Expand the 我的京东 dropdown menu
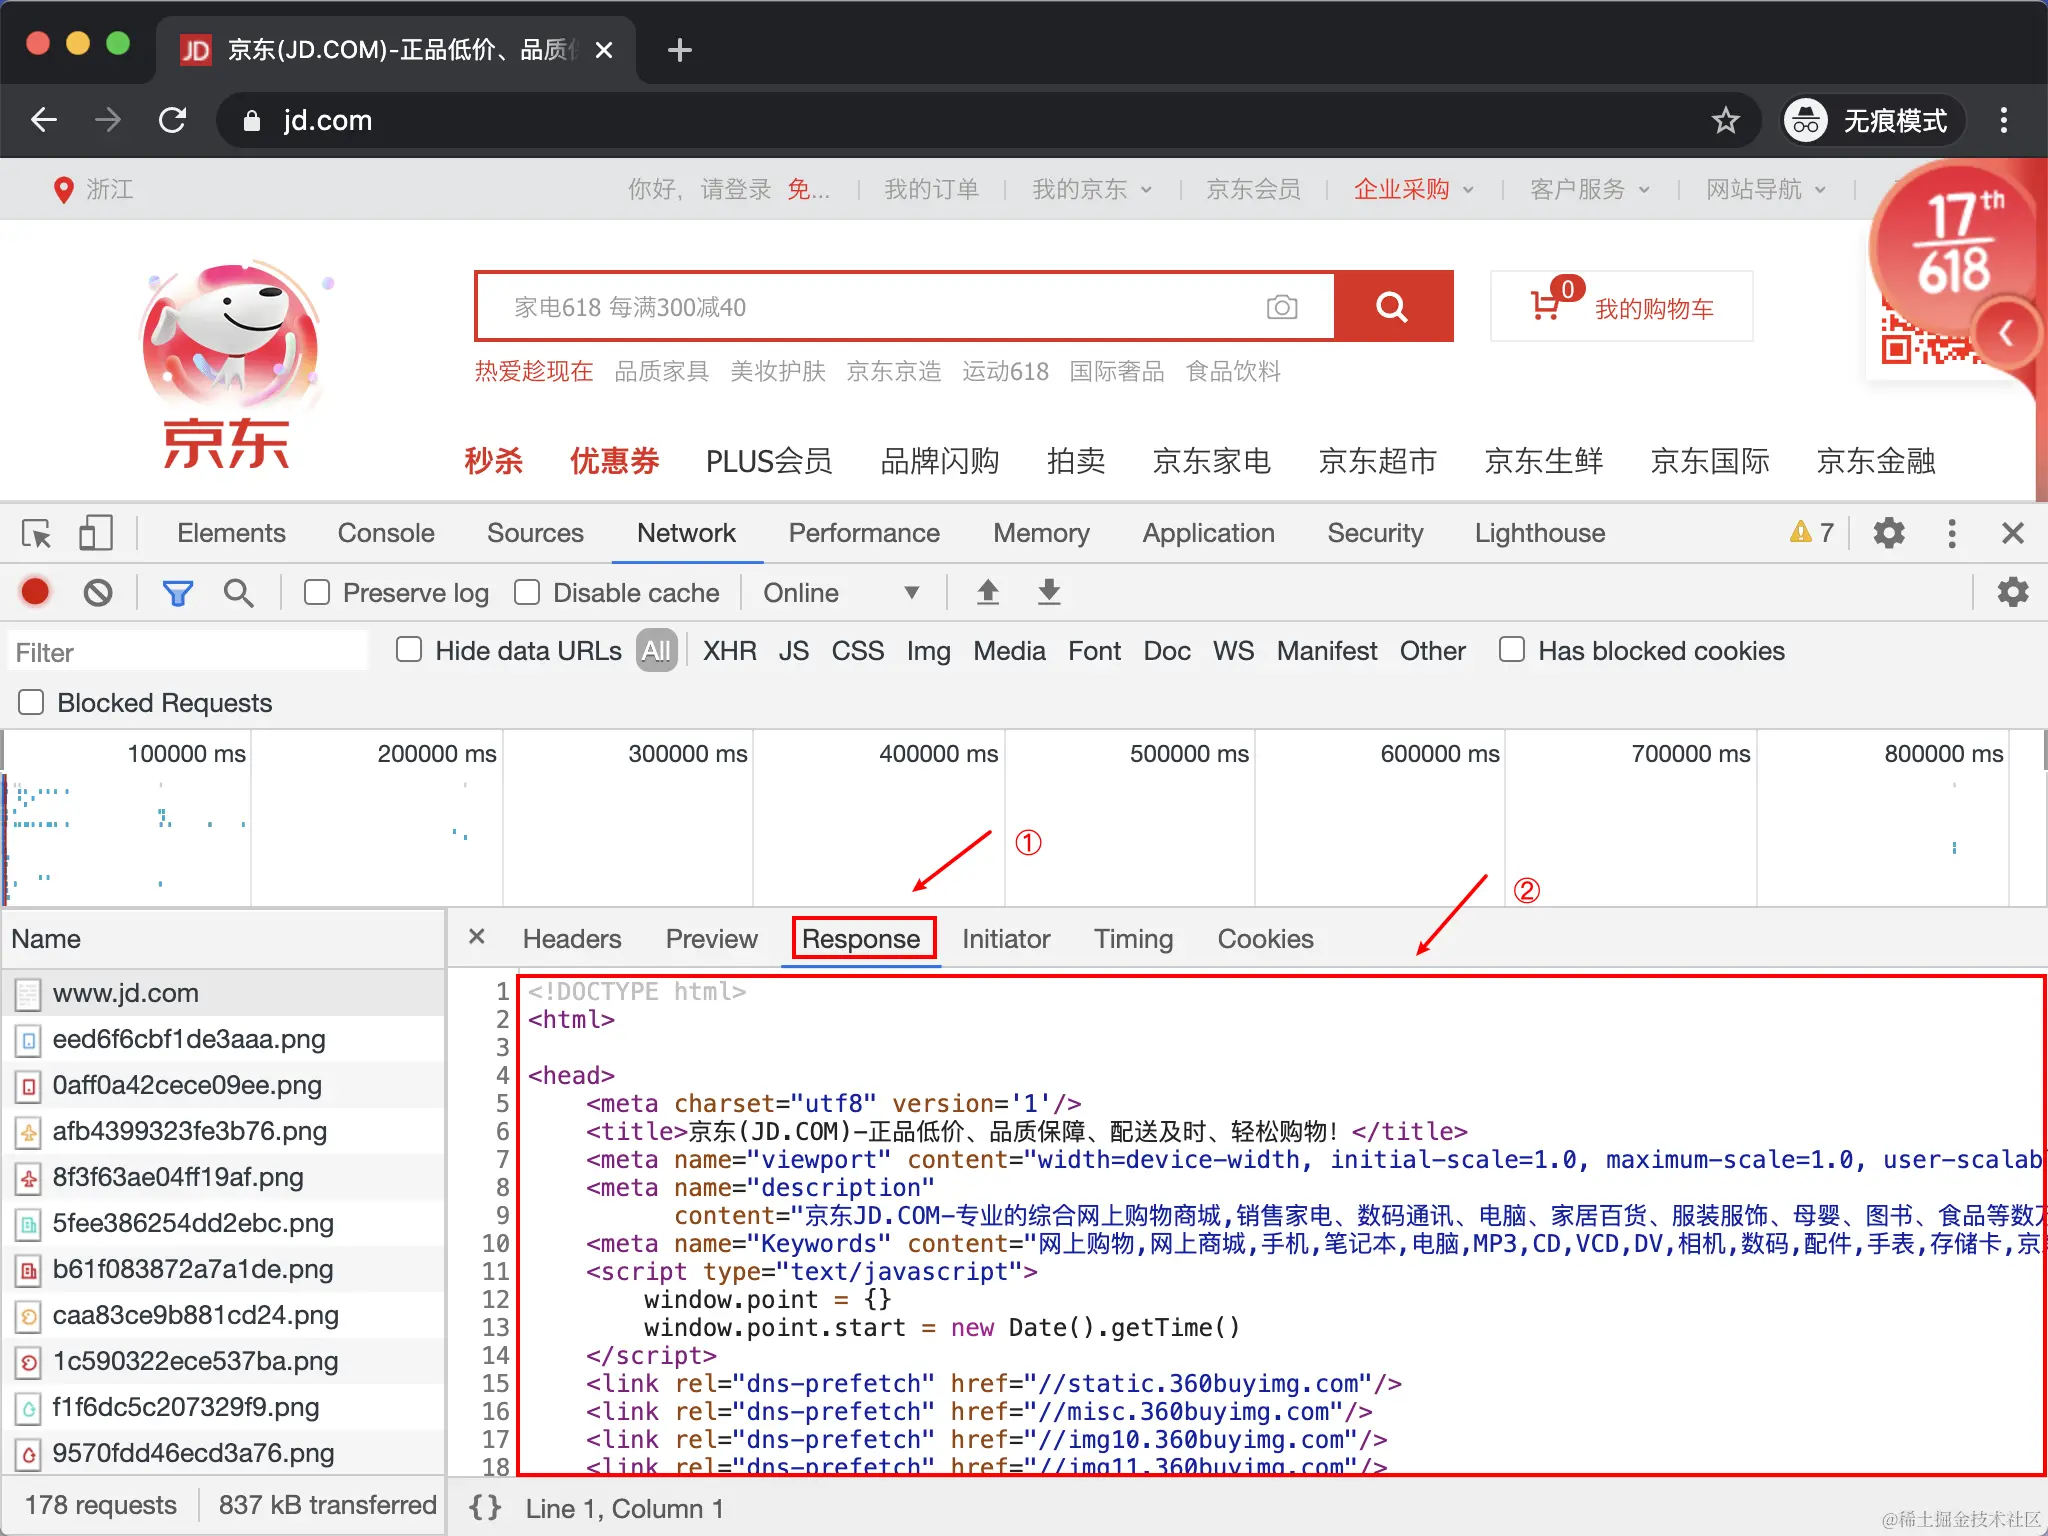Viewport: 2048px width, 1536px height. pos(1091,189)
